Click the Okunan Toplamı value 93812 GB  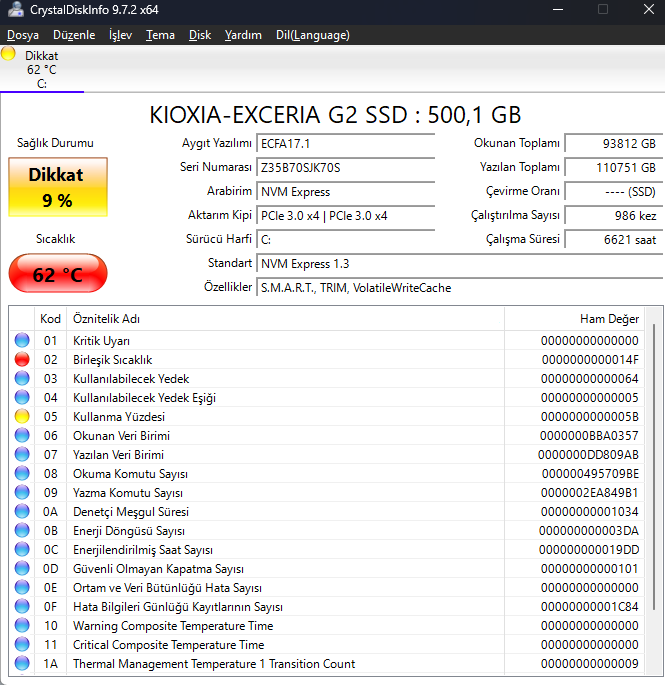[613, 144]
